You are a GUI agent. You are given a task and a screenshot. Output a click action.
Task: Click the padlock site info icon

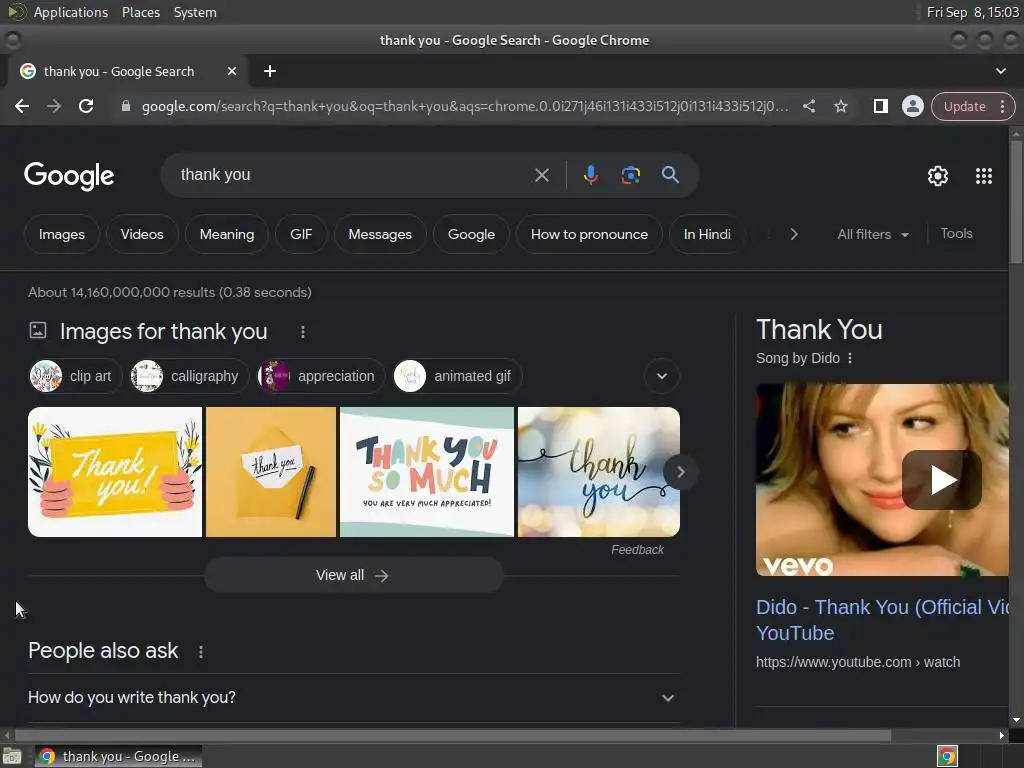125,106
